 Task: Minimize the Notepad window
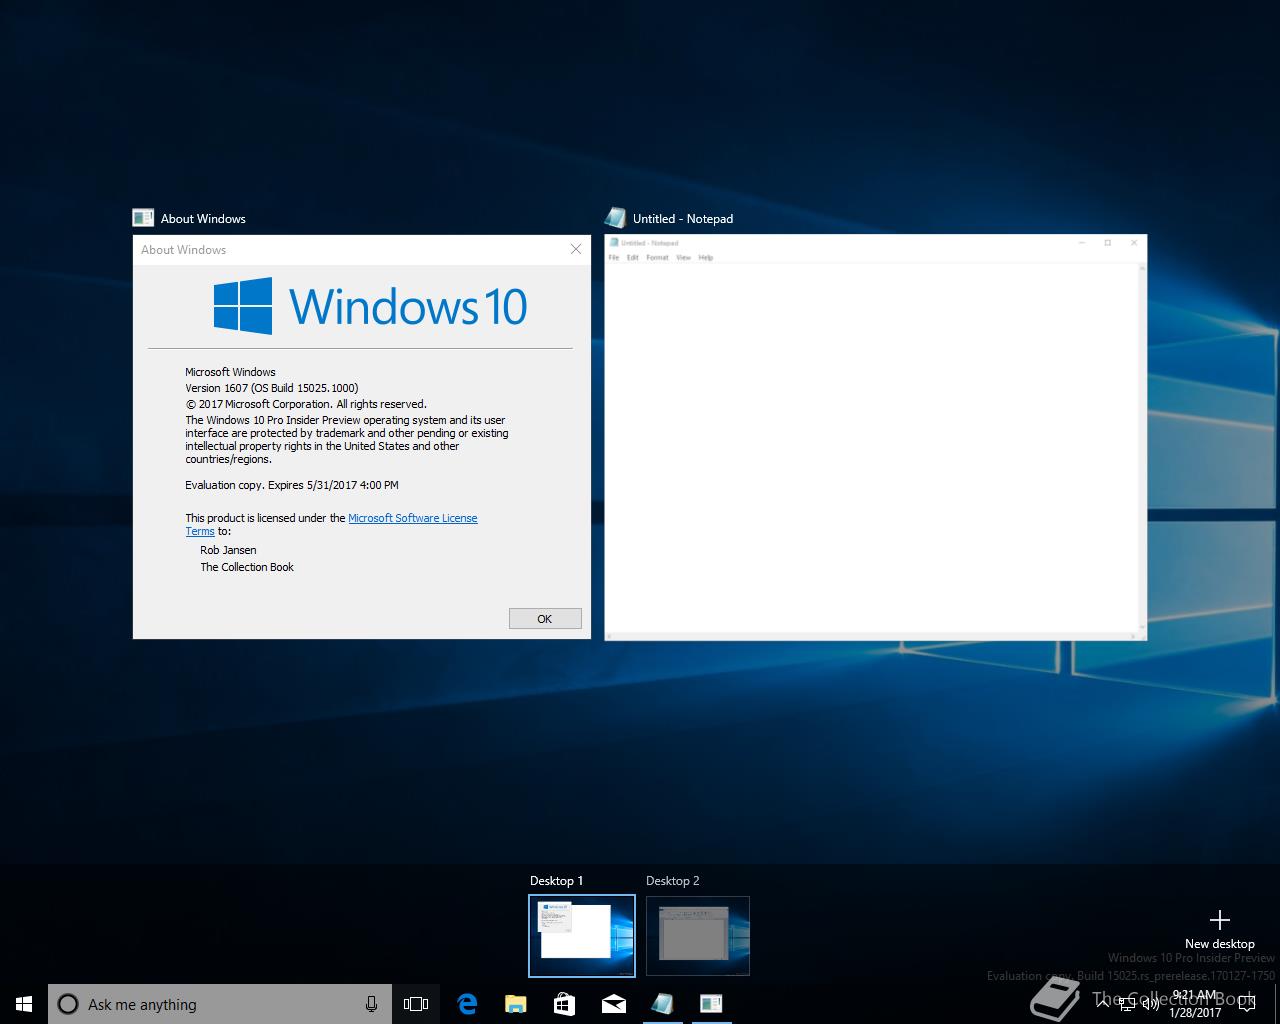[1082, 243]
